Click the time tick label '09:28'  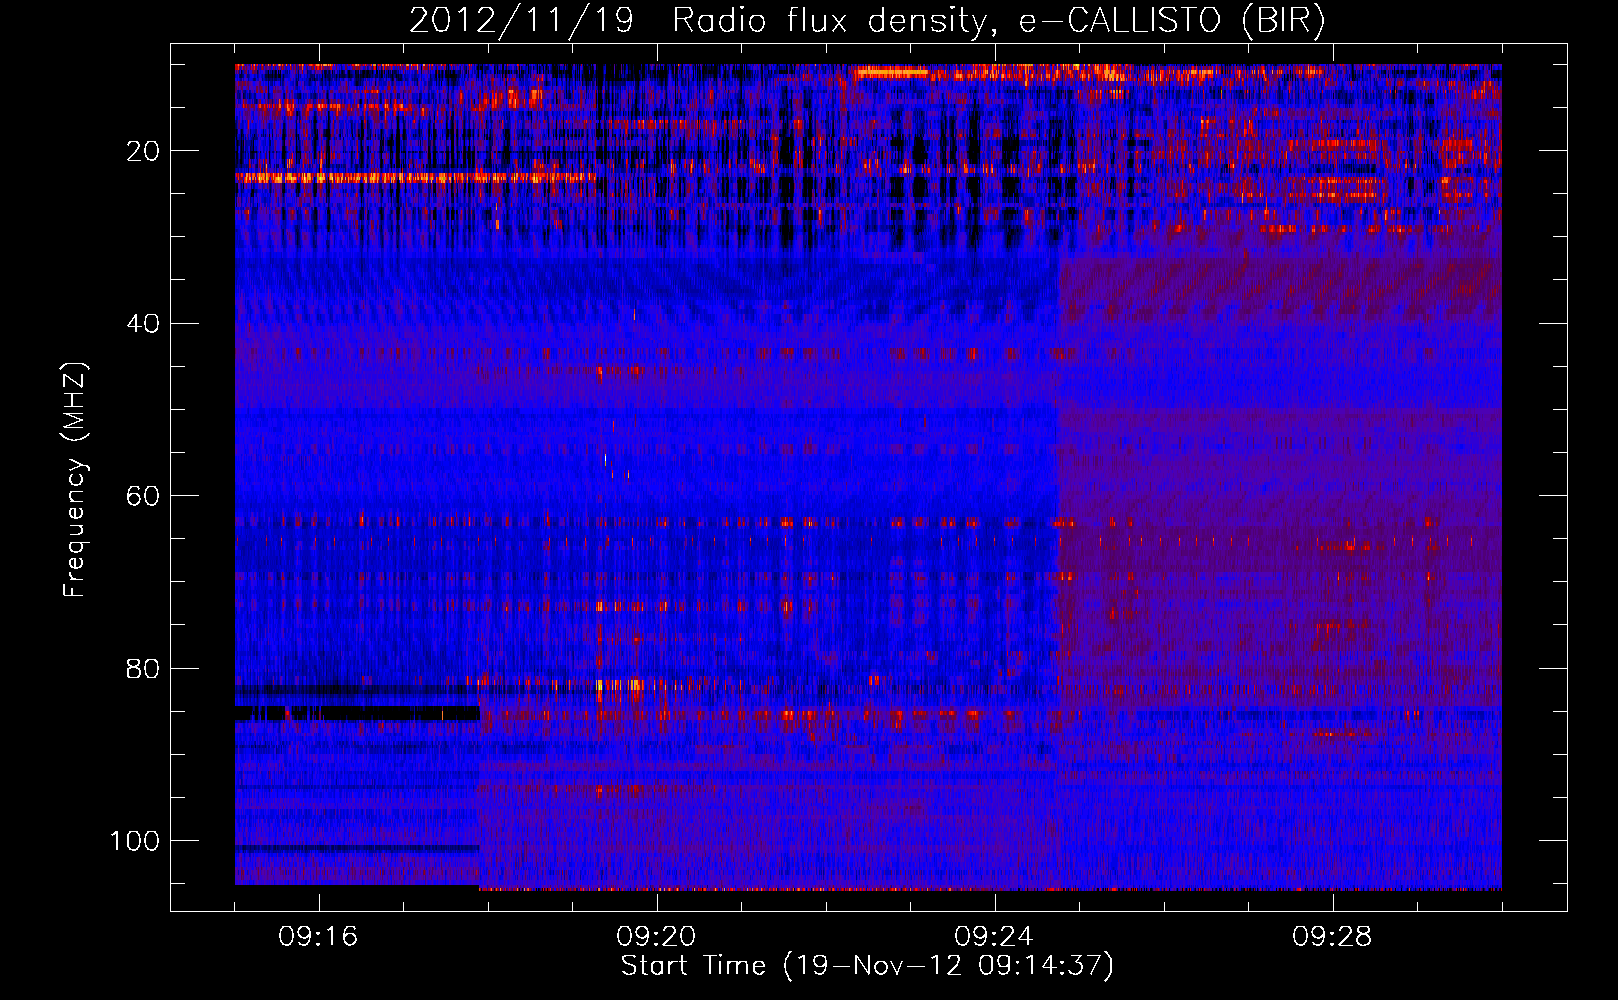1332,937
